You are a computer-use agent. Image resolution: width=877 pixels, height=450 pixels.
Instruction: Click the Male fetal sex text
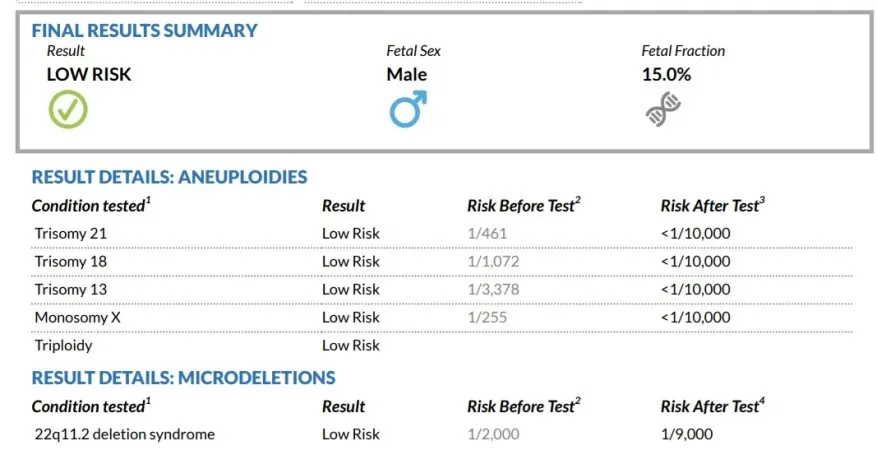pos(407,74)
